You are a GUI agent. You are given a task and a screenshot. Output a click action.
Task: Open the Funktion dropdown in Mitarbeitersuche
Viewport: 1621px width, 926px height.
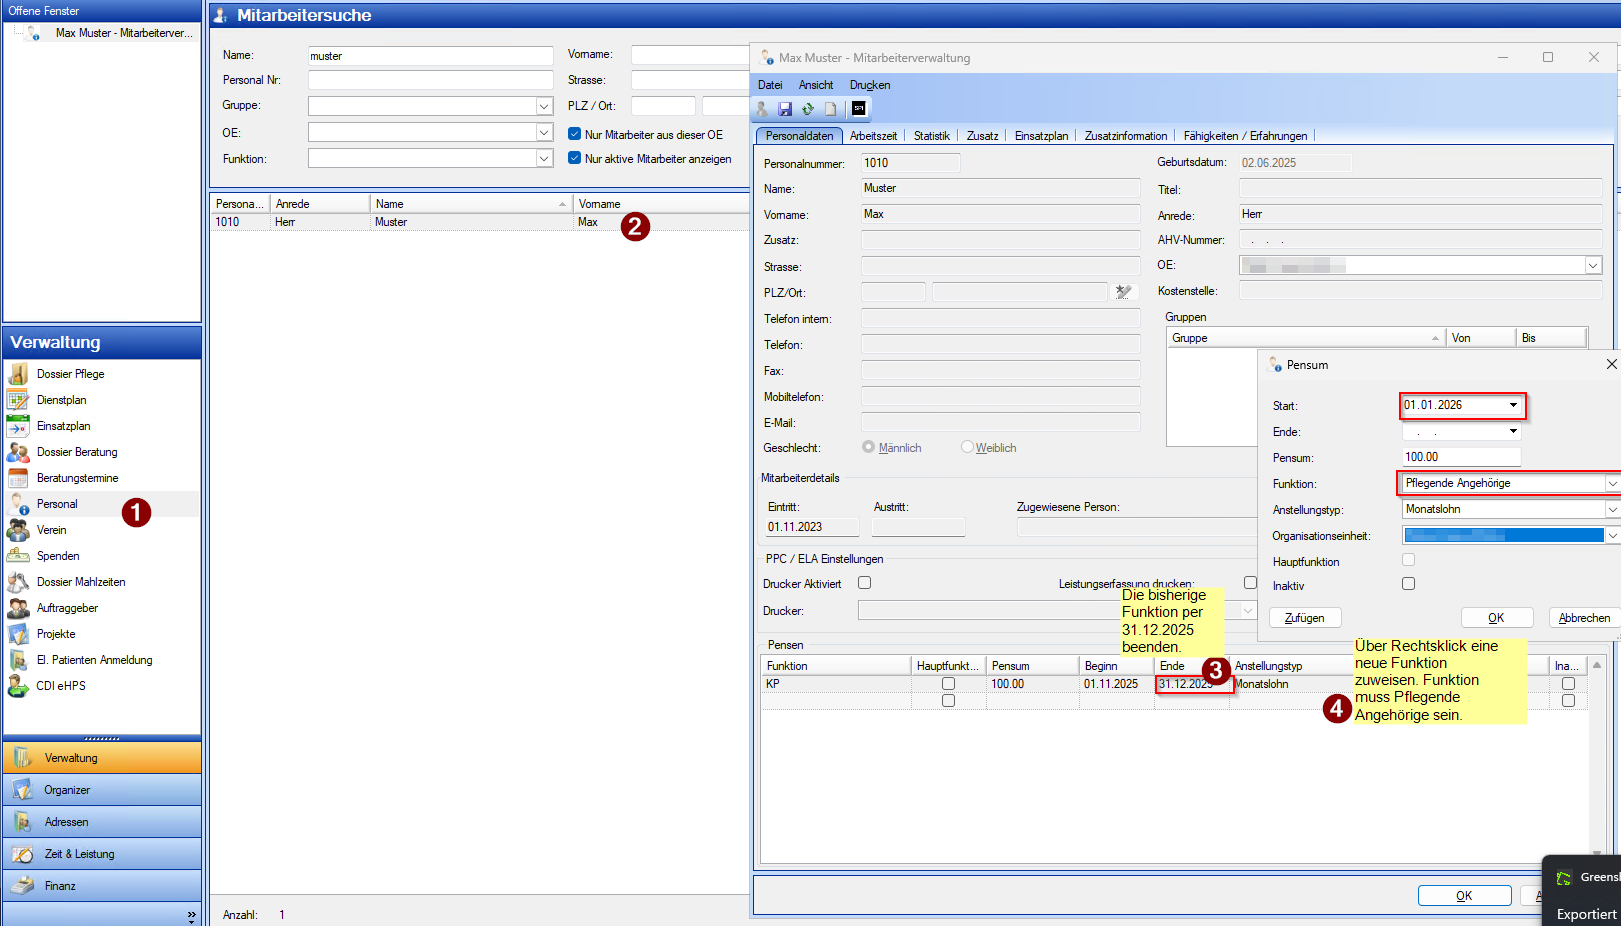(544, 158)
